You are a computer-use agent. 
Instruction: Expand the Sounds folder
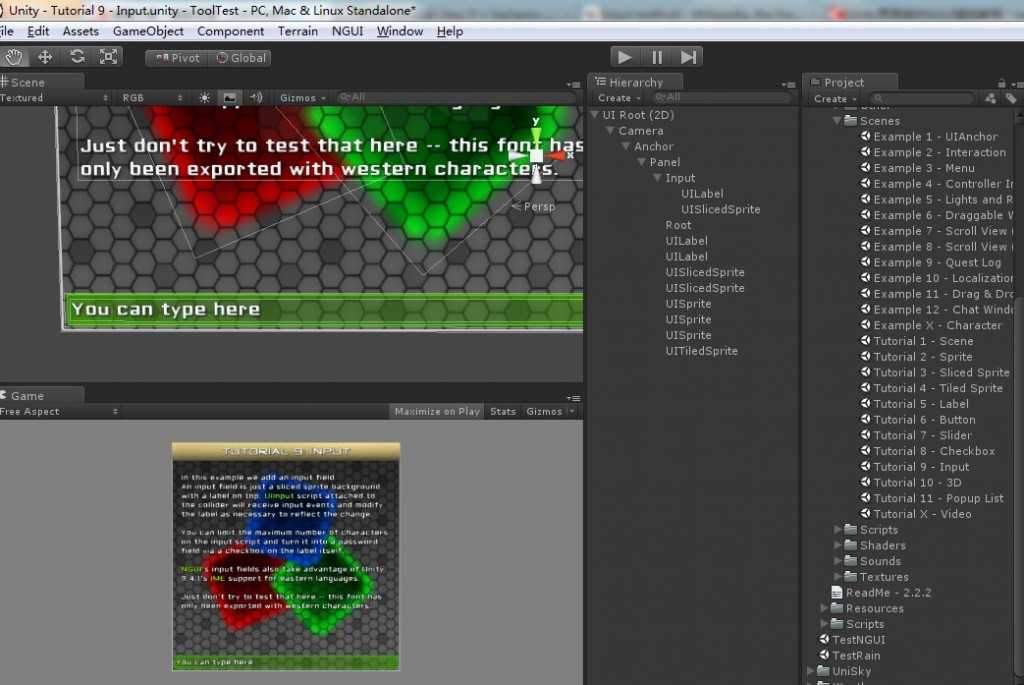[x=838, y=561]
